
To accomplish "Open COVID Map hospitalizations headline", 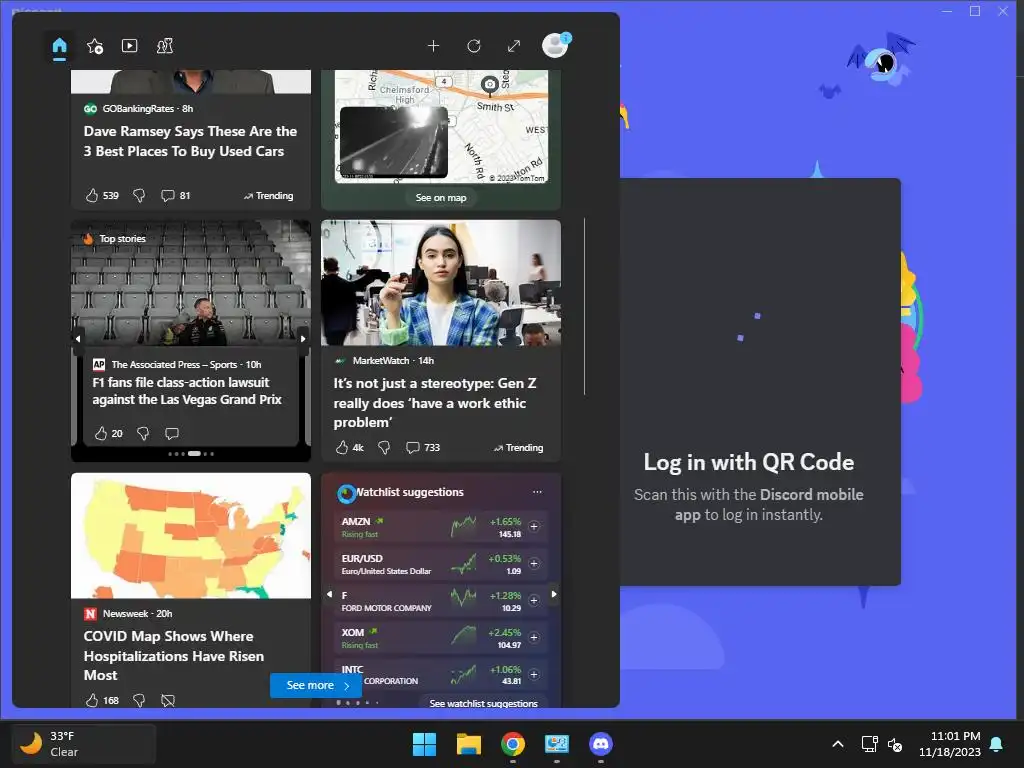I will 174,655.
